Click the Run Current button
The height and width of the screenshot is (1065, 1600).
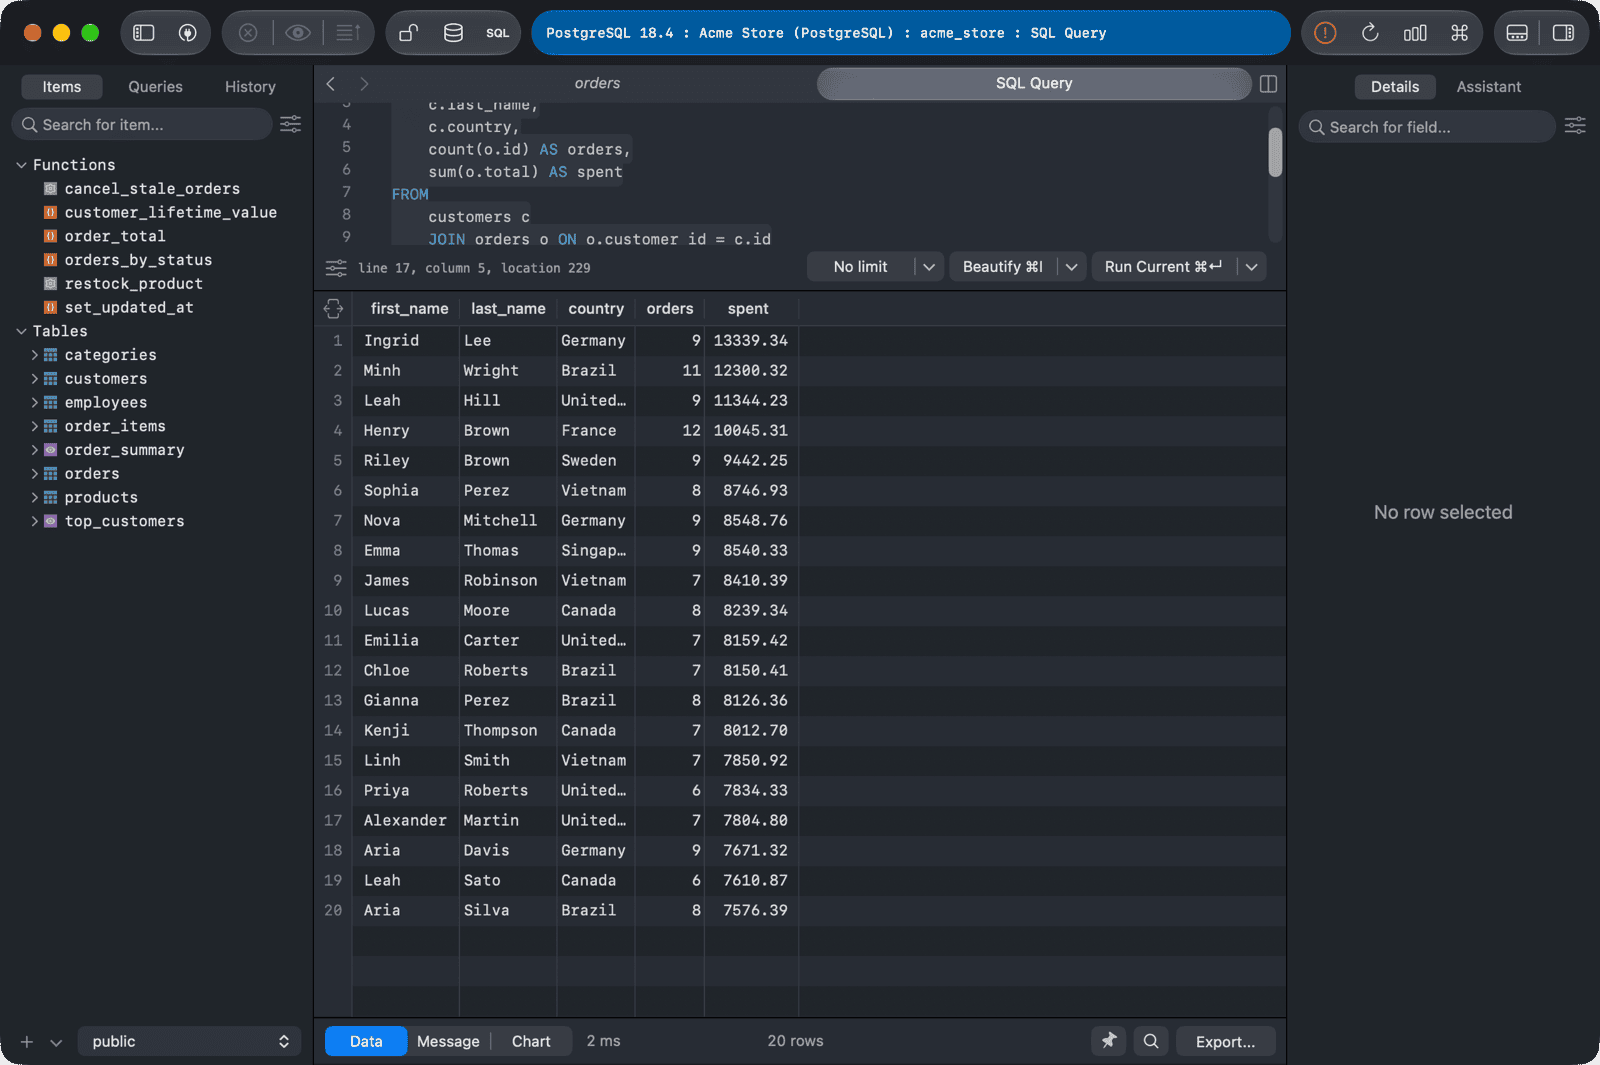pos(1163,267)
